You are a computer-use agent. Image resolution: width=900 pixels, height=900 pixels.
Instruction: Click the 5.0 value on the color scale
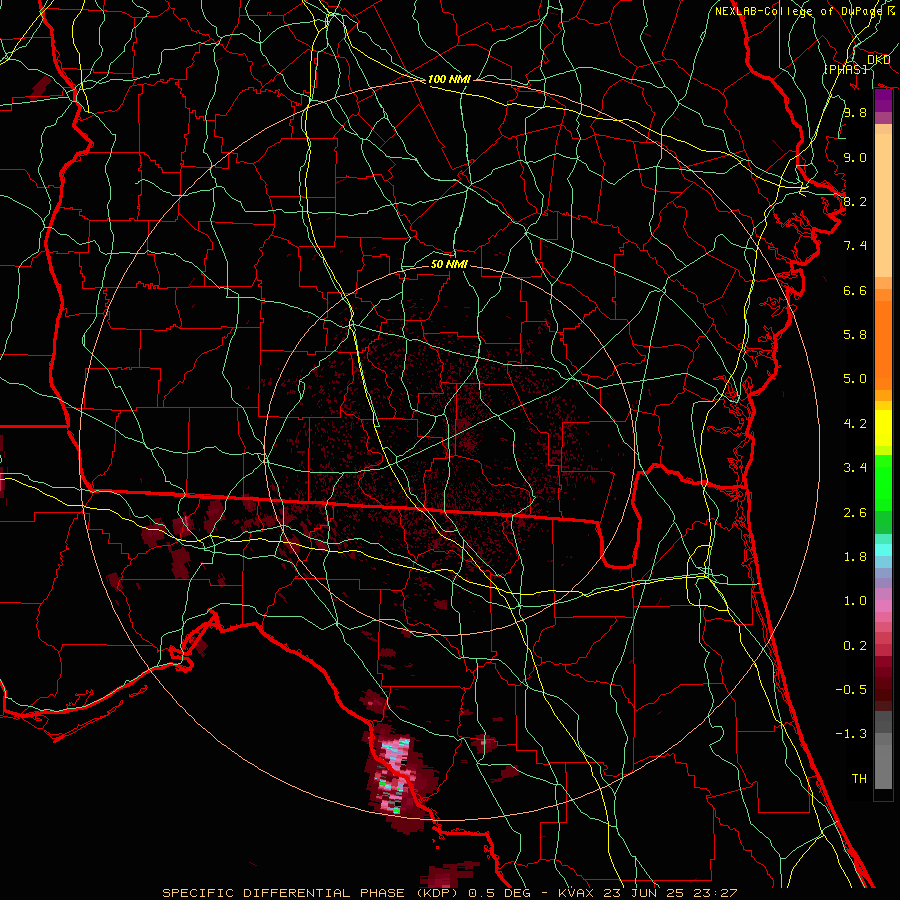point(855,379)
